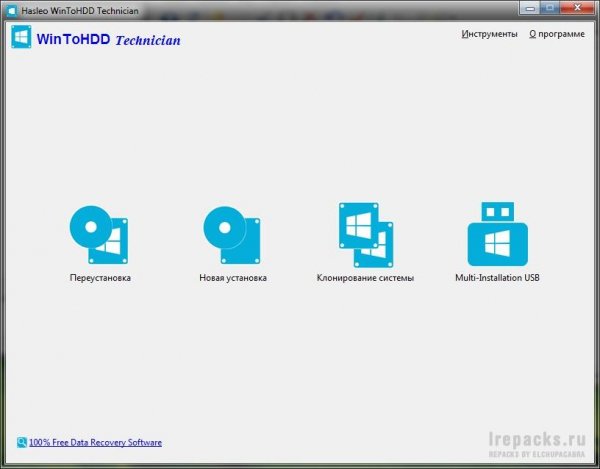Click the WinToHDD logo in header
600x469 pixels.
(21, 37)
